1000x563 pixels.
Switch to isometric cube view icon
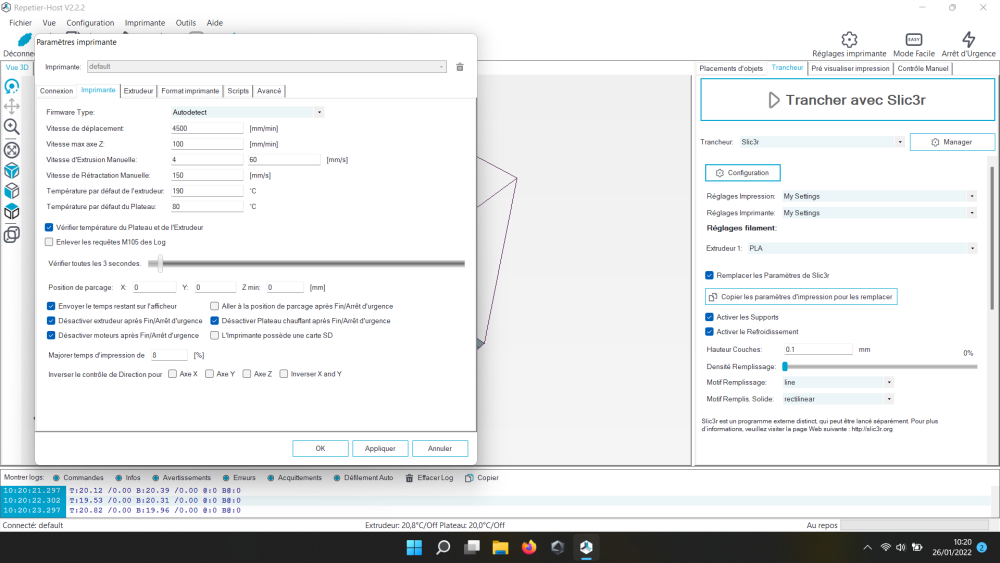[x=11, y=170]
